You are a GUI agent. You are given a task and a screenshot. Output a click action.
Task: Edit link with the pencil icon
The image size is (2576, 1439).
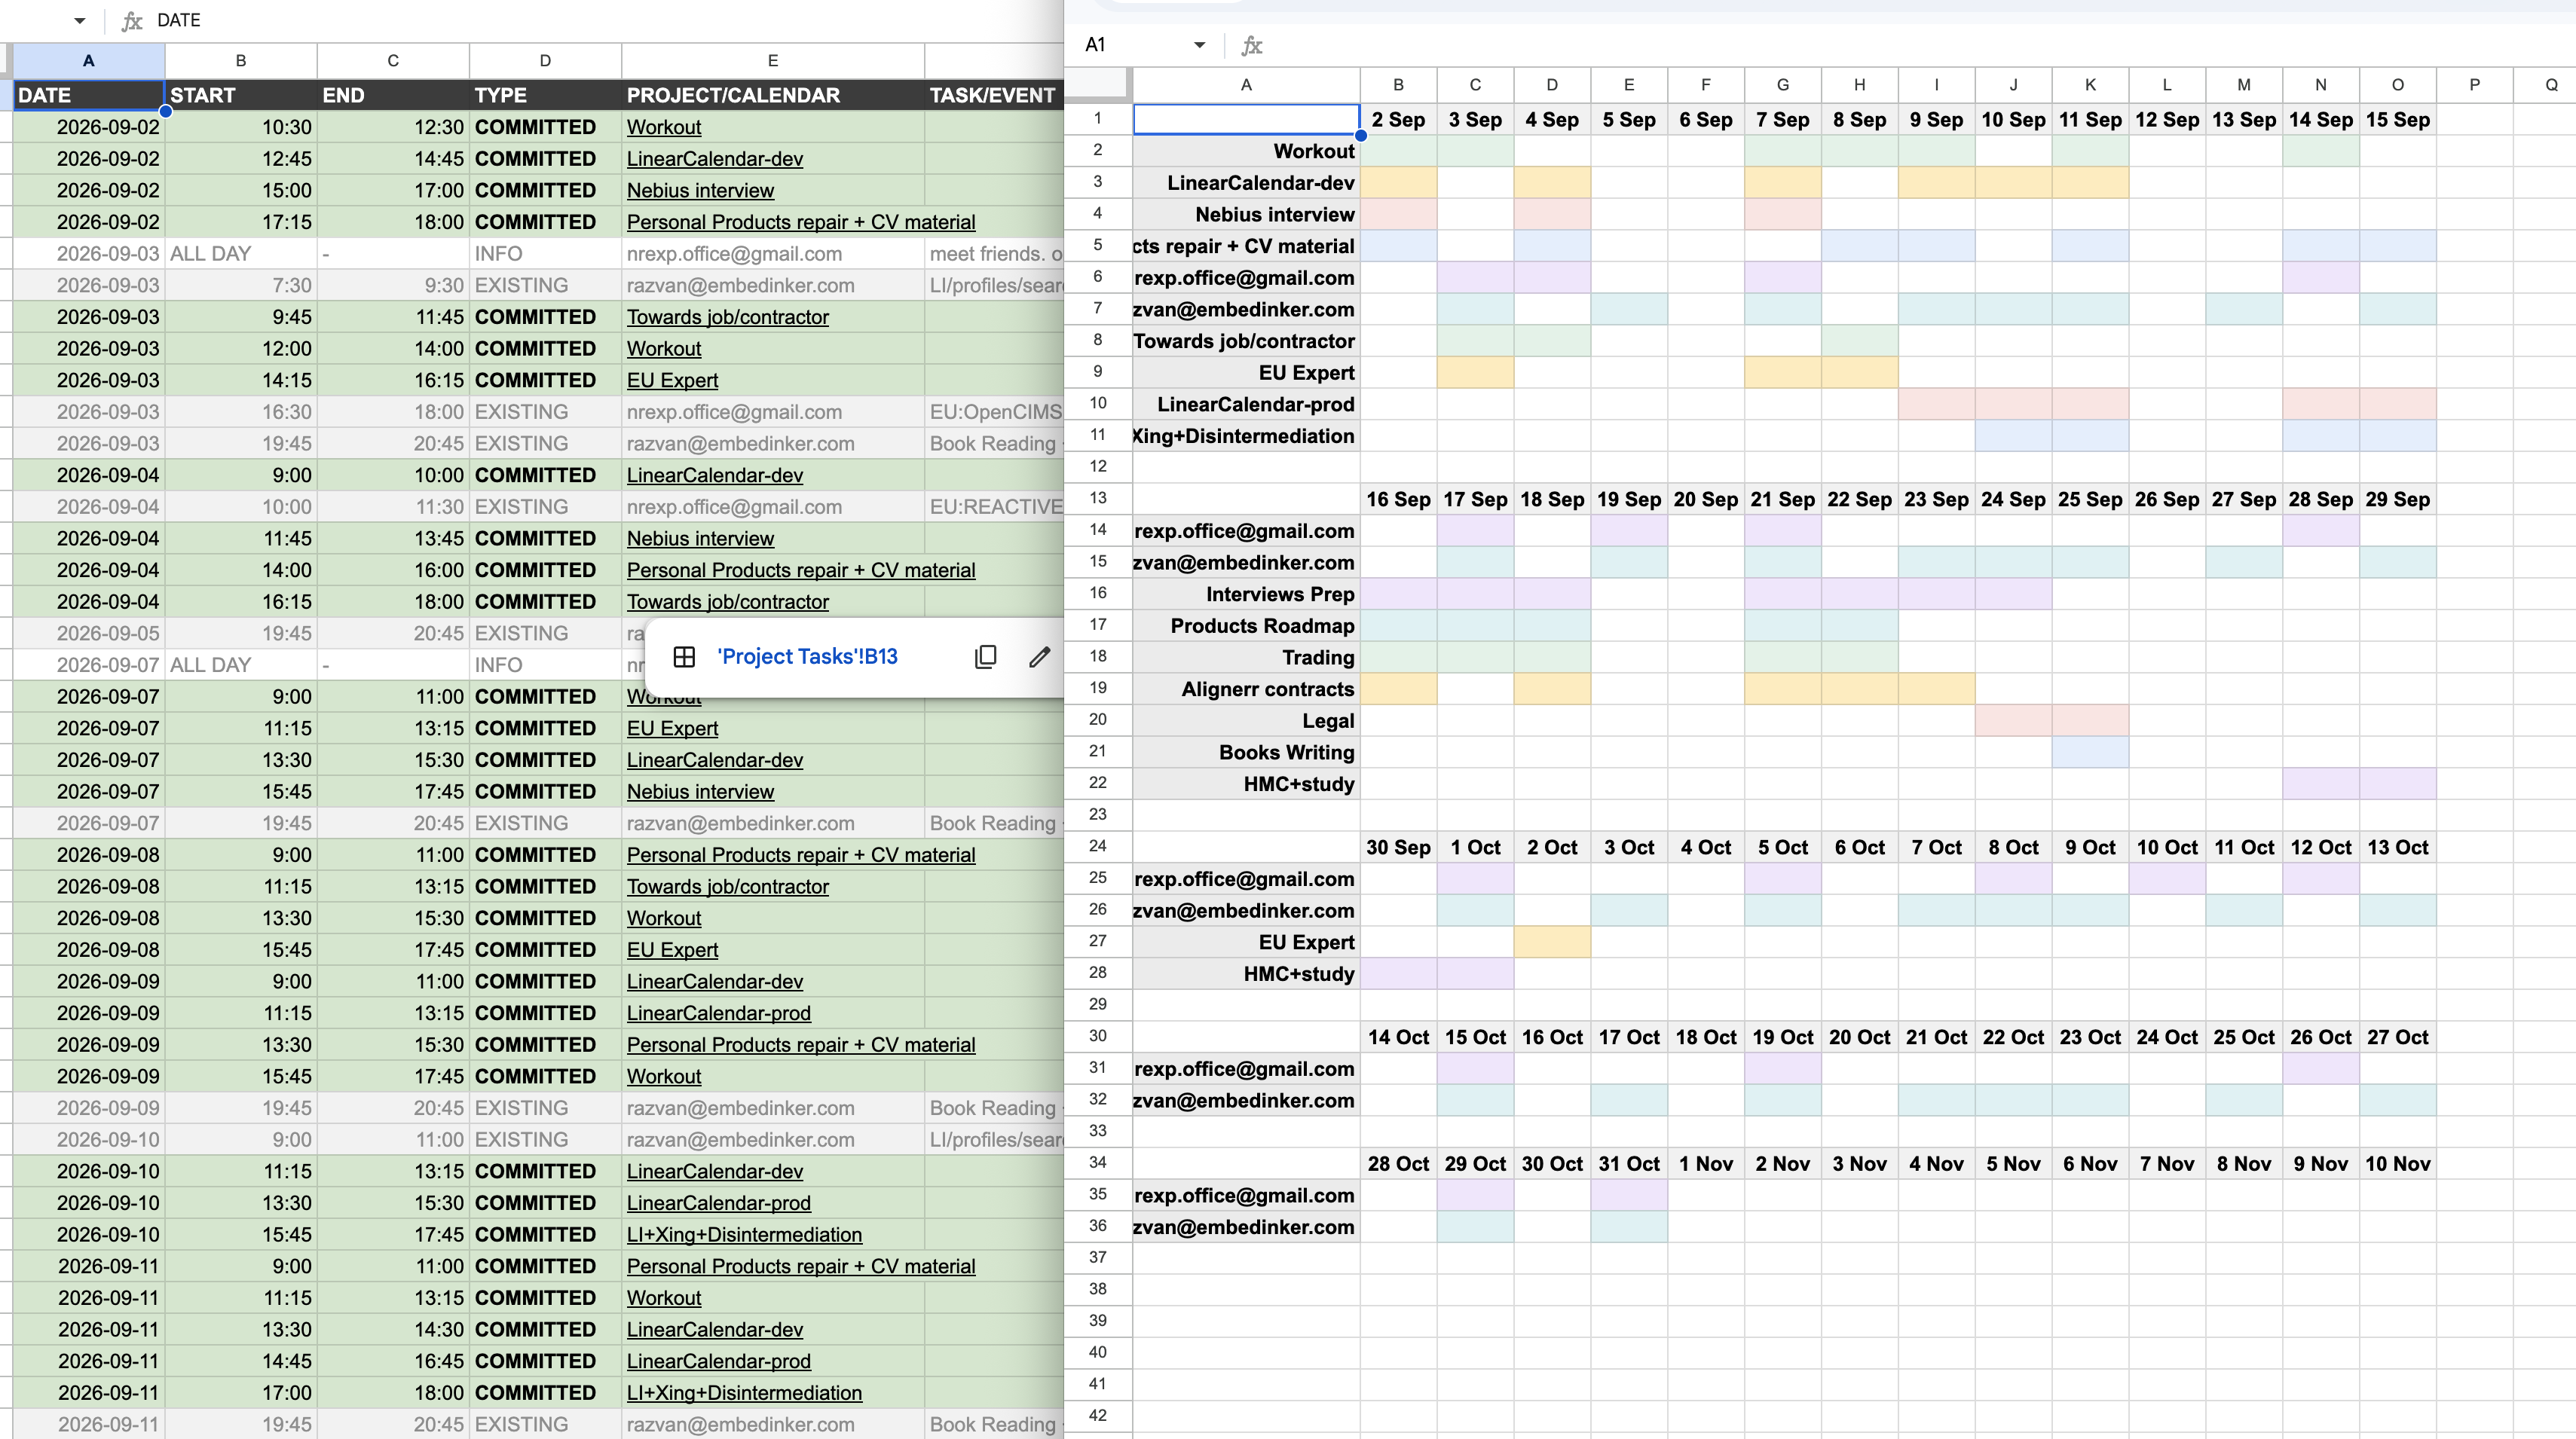[x=1039, y=656]
